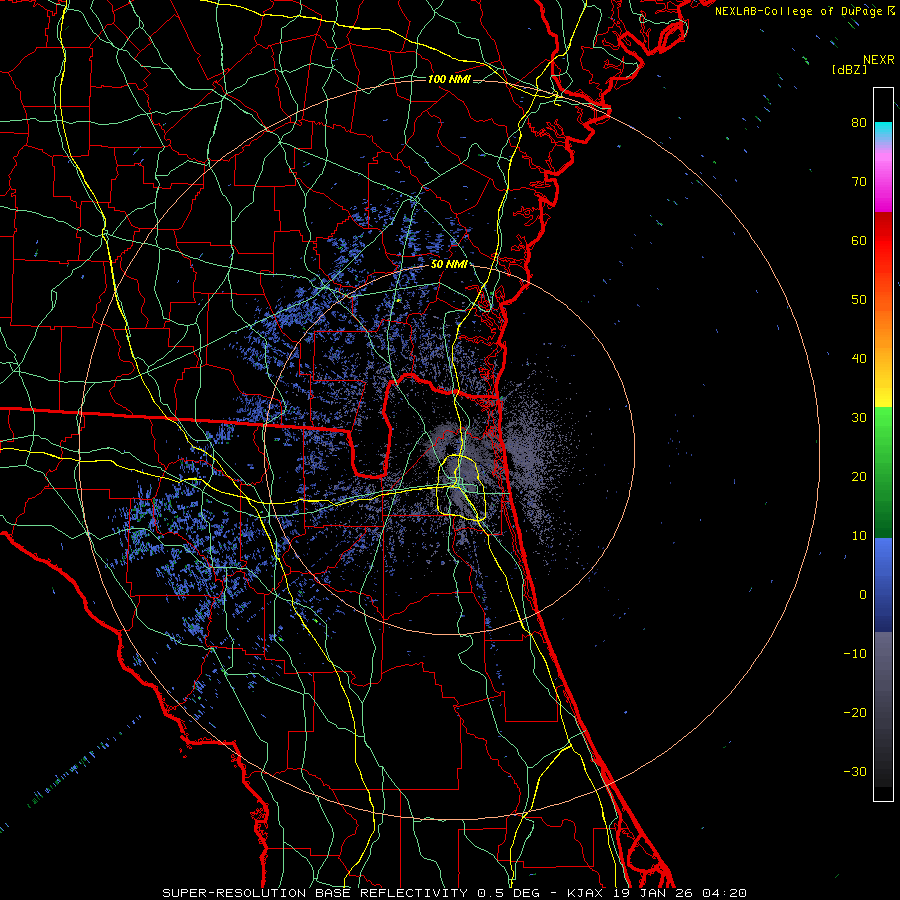Click the "04:20" time stamp

click(x=724, y=893)
